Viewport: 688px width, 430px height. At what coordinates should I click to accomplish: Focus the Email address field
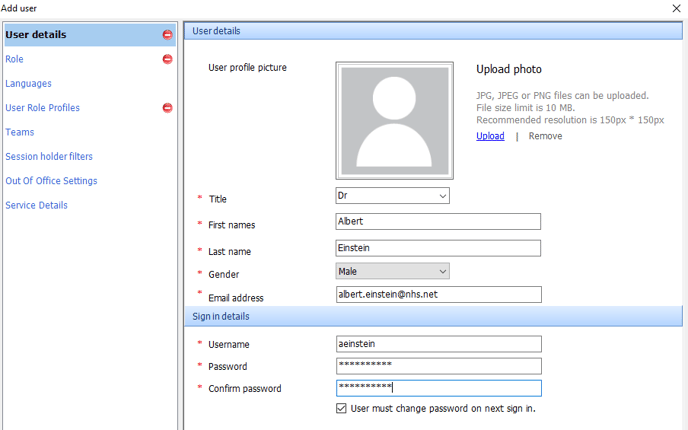click(x=438, y=294)
